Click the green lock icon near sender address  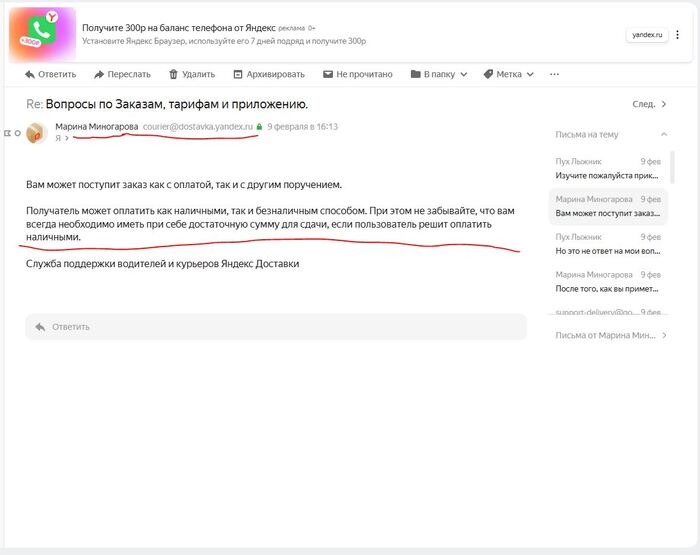(x=259, y=127)
